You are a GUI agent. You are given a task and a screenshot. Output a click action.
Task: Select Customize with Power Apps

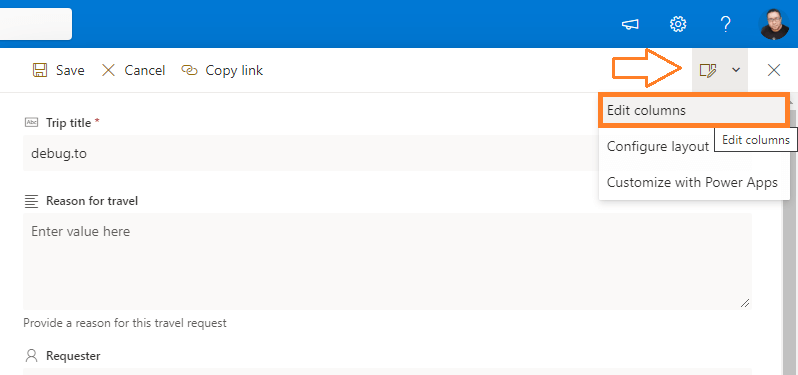(x=694, y=182)
